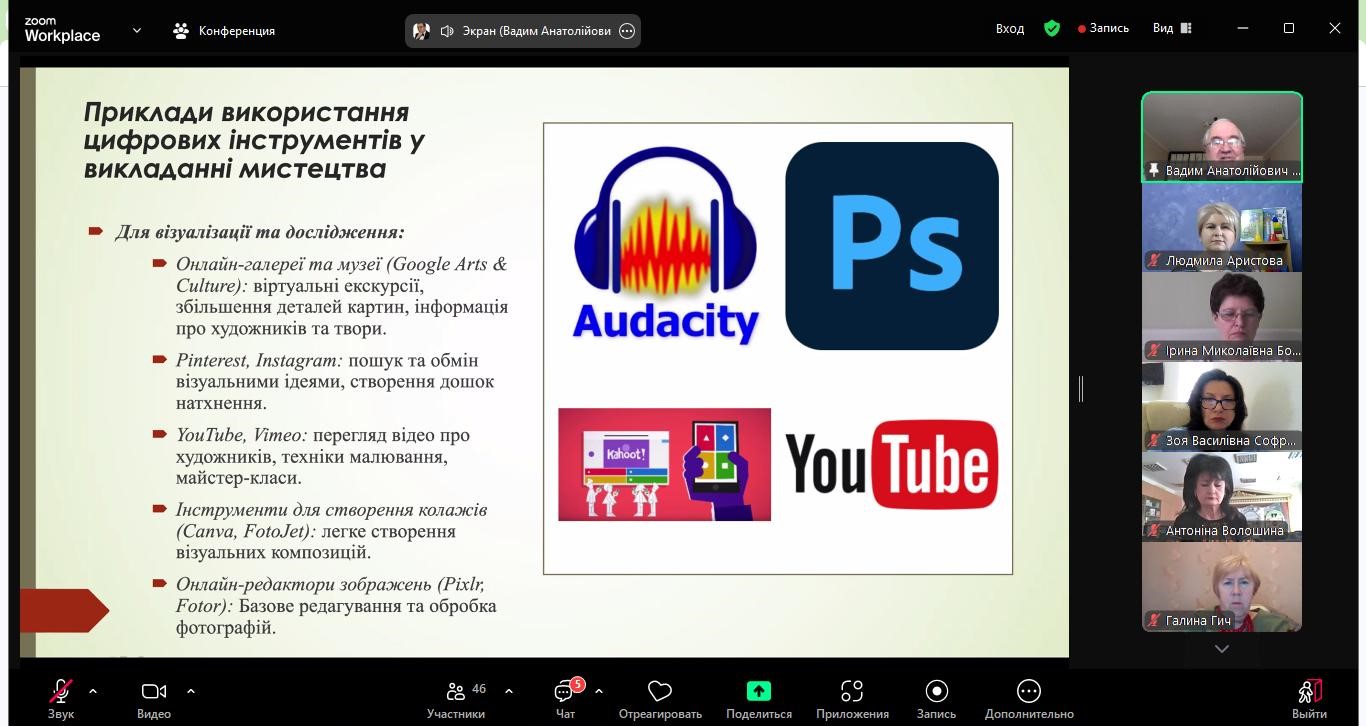The width and height of the screenshot is (1366, 726).
Task: Expand participants options arrow next to Участники
Action: [x=509, y=691]
